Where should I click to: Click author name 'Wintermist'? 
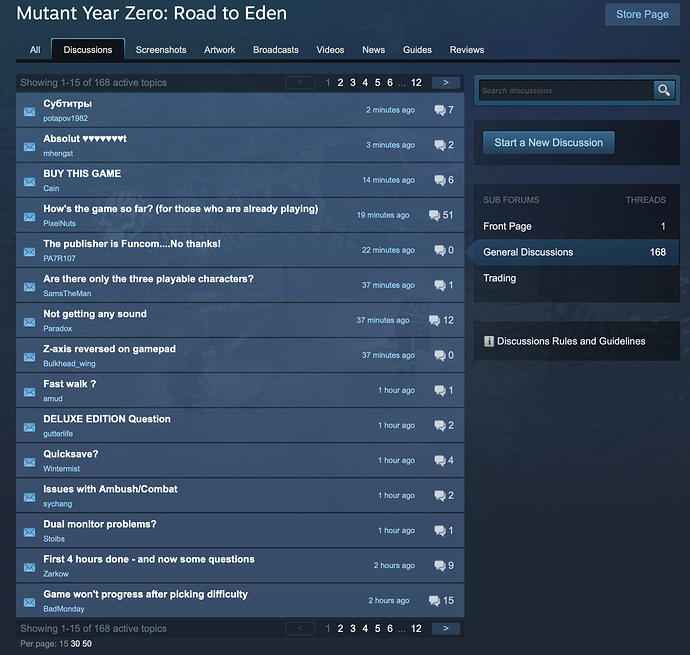pos(62,469)
